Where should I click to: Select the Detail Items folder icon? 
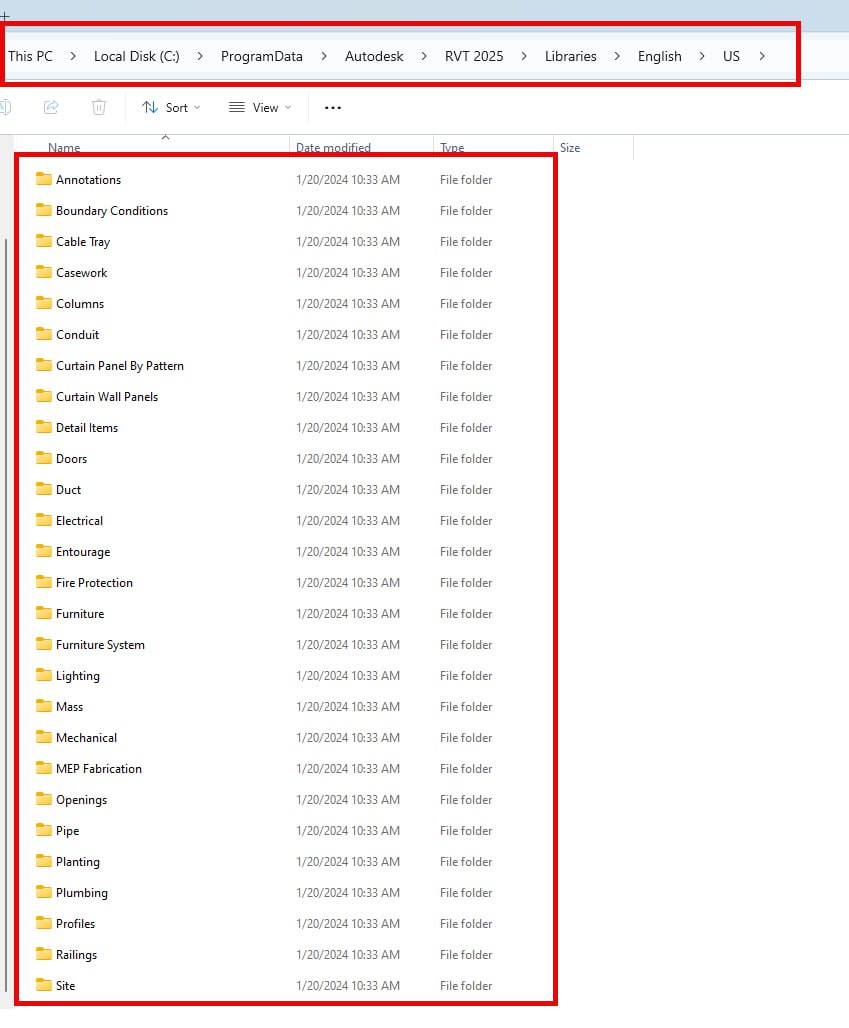pyautogui.click(x=44, y=427)
